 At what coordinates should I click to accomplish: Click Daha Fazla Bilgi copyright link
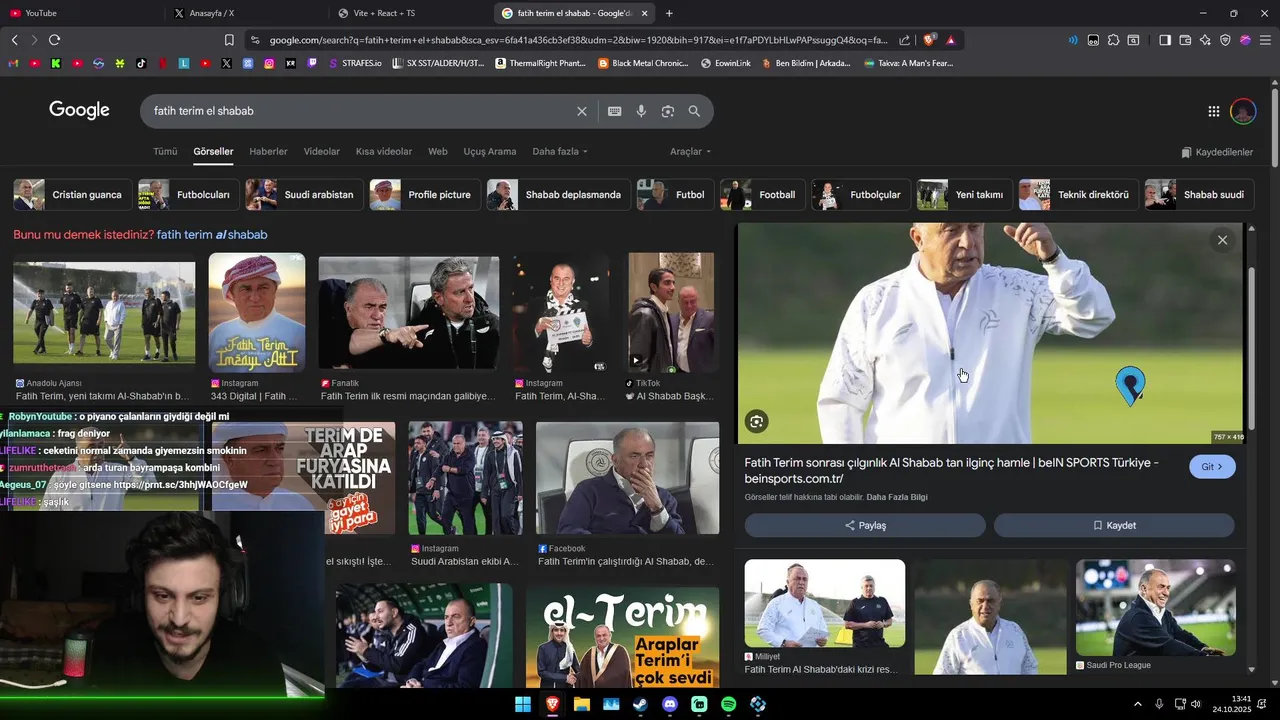pyautogui.click(x=897, y=497)
